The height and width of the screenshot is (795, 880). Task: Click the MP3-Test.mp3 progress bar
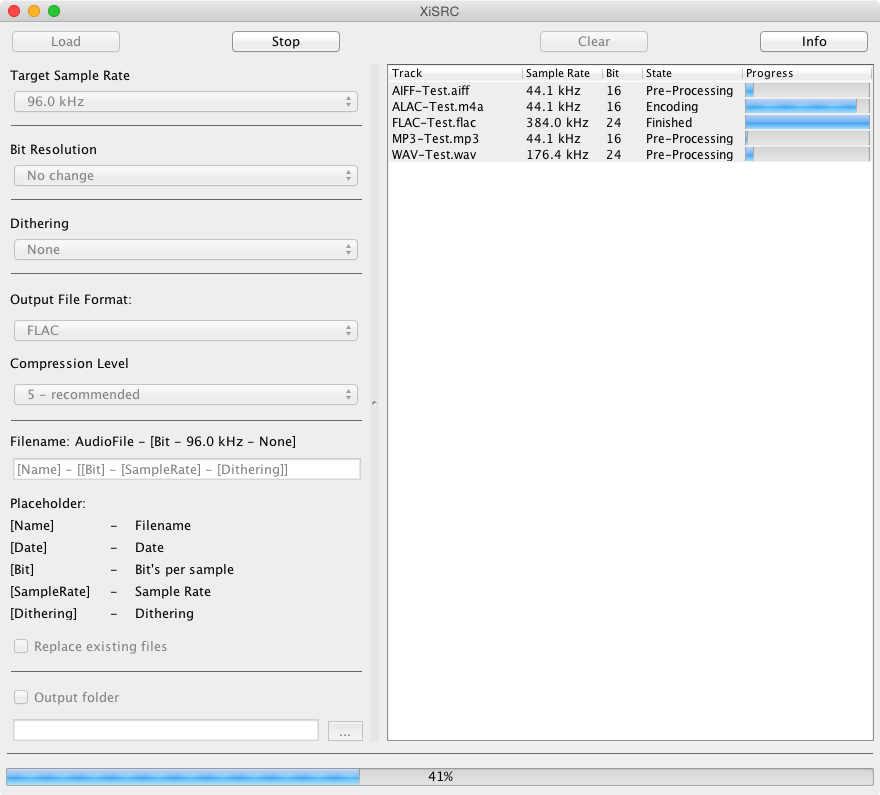pyautogui.click(x=807, y=139)
